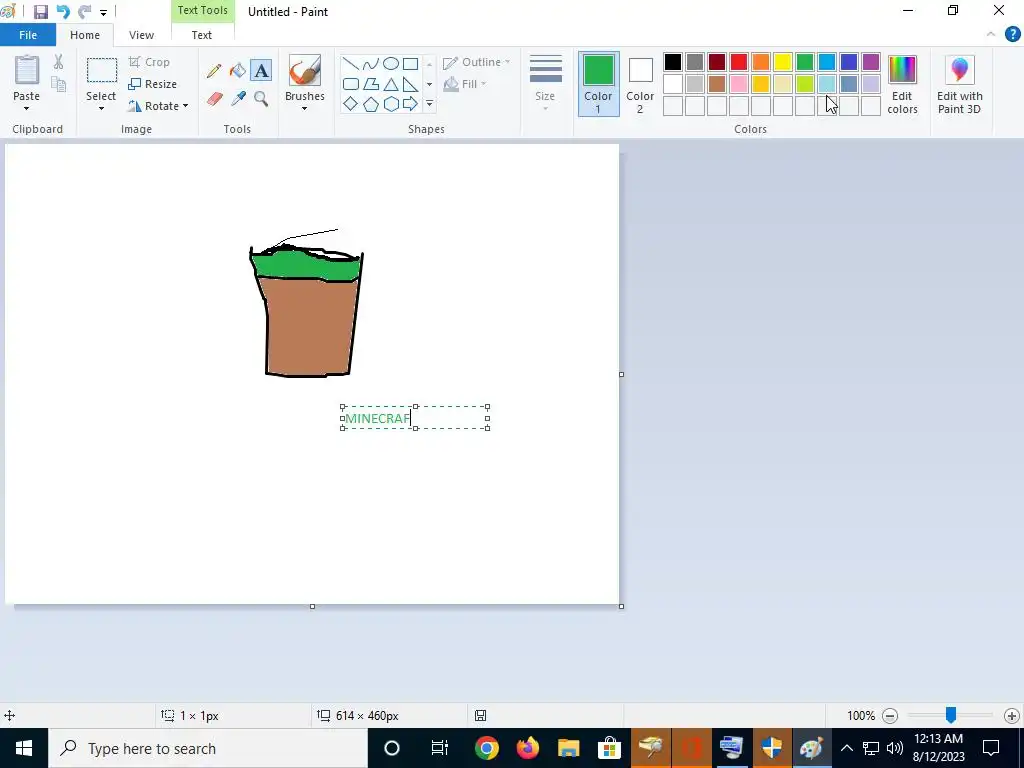Click the Brushes icon
The height and width of the screenshot is (768, 1024).
pos(304,71)
